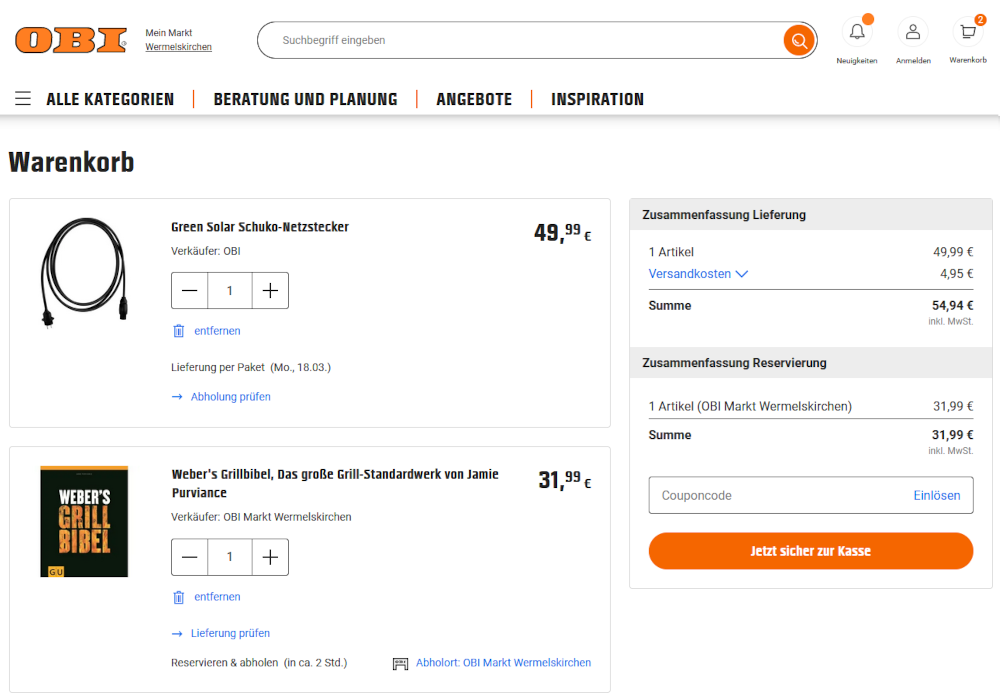Click Abholung prüfen link
The image size is (1000, 700).
[x=230, y=397]
